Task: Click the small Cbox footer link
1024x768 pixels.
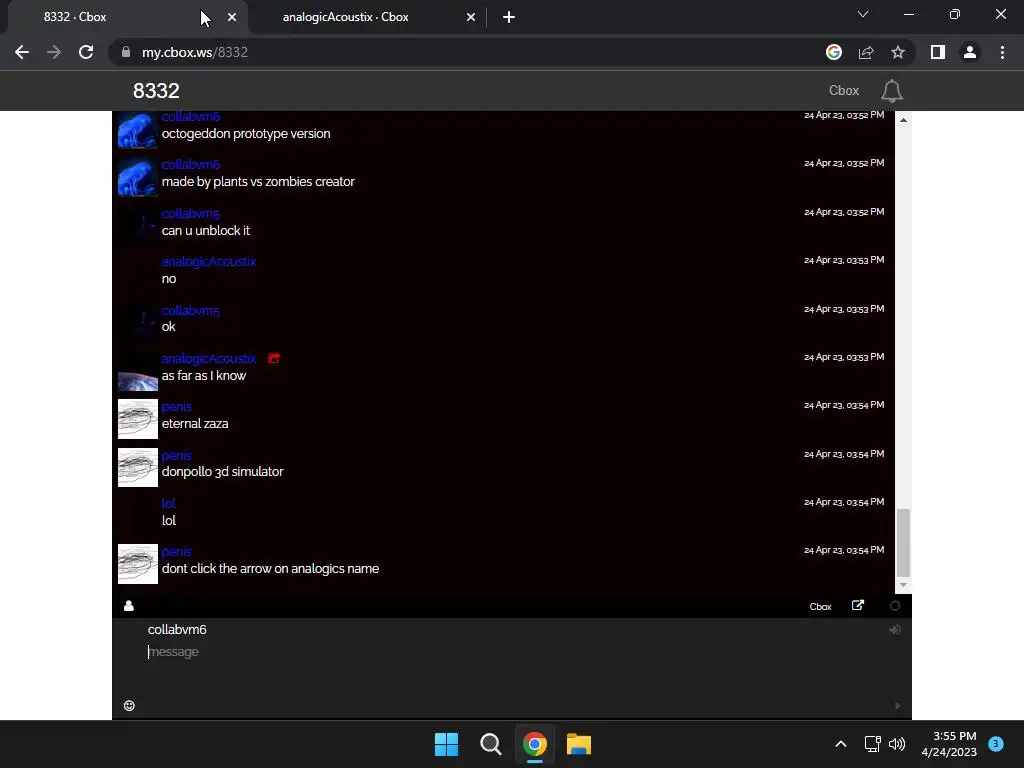Action: (x=820, y=607)
